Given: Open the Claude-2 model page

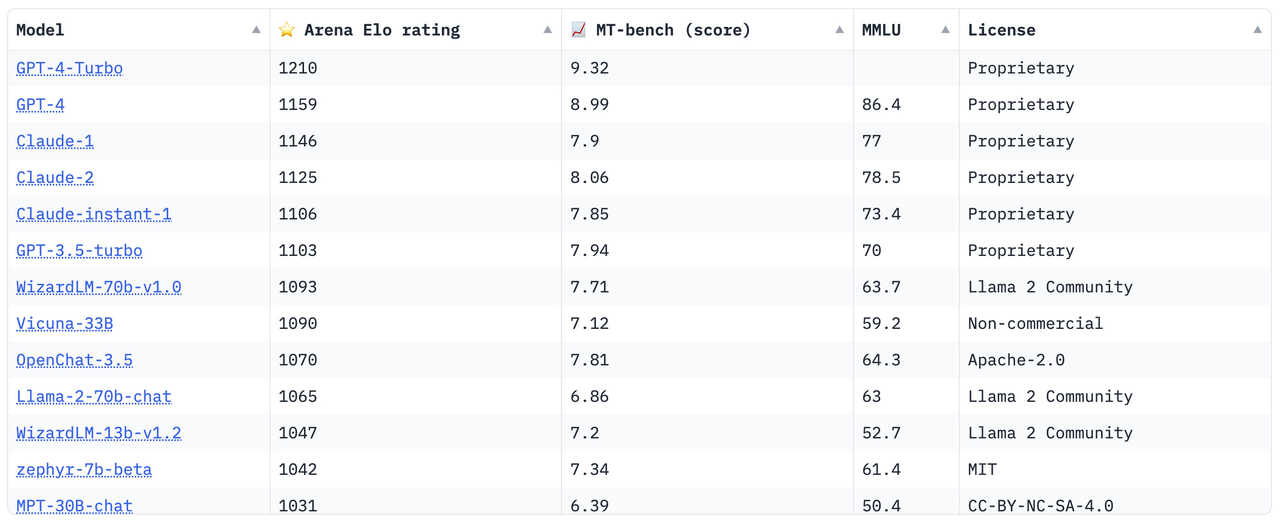Looking at the screenshot, I should (x=55, y=177).
